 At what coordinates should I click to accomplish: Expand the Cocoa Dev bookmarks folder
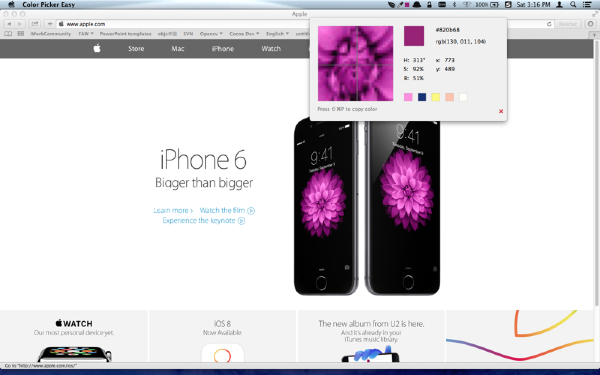click(x=244, y=34)
